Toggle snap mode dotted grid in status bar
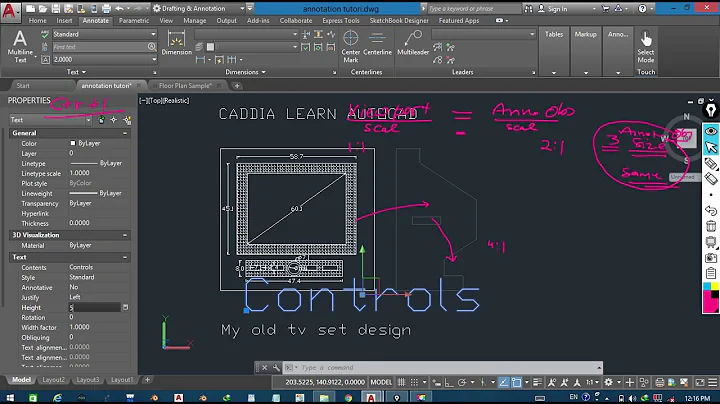Viewport: 720px width, 404px height. [x=414, y=382]
